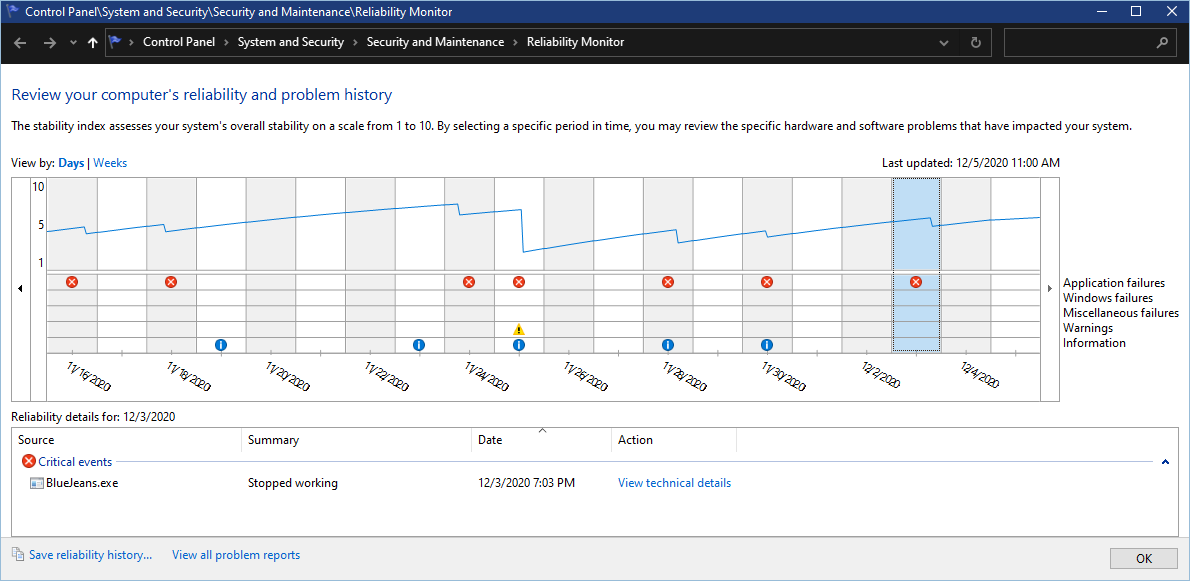Click the leftmost blue information icon
Viewport: 1190px width, 581px height.
click(221, 345)
